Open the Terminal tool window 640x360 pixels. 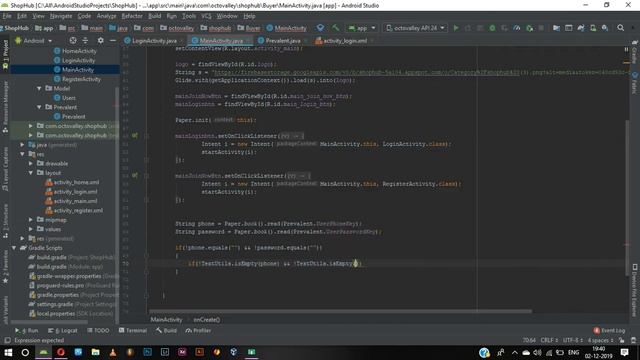pyautogui.click(x=133, y=330)
